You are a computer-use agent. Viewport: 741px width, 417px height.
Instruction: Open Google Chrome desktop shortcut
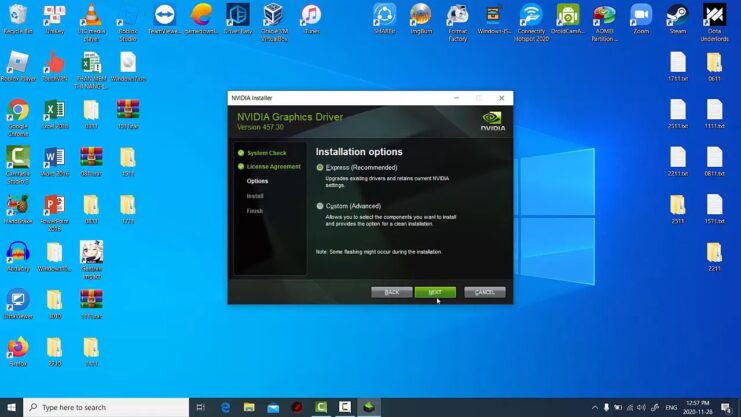click(18, 118)
